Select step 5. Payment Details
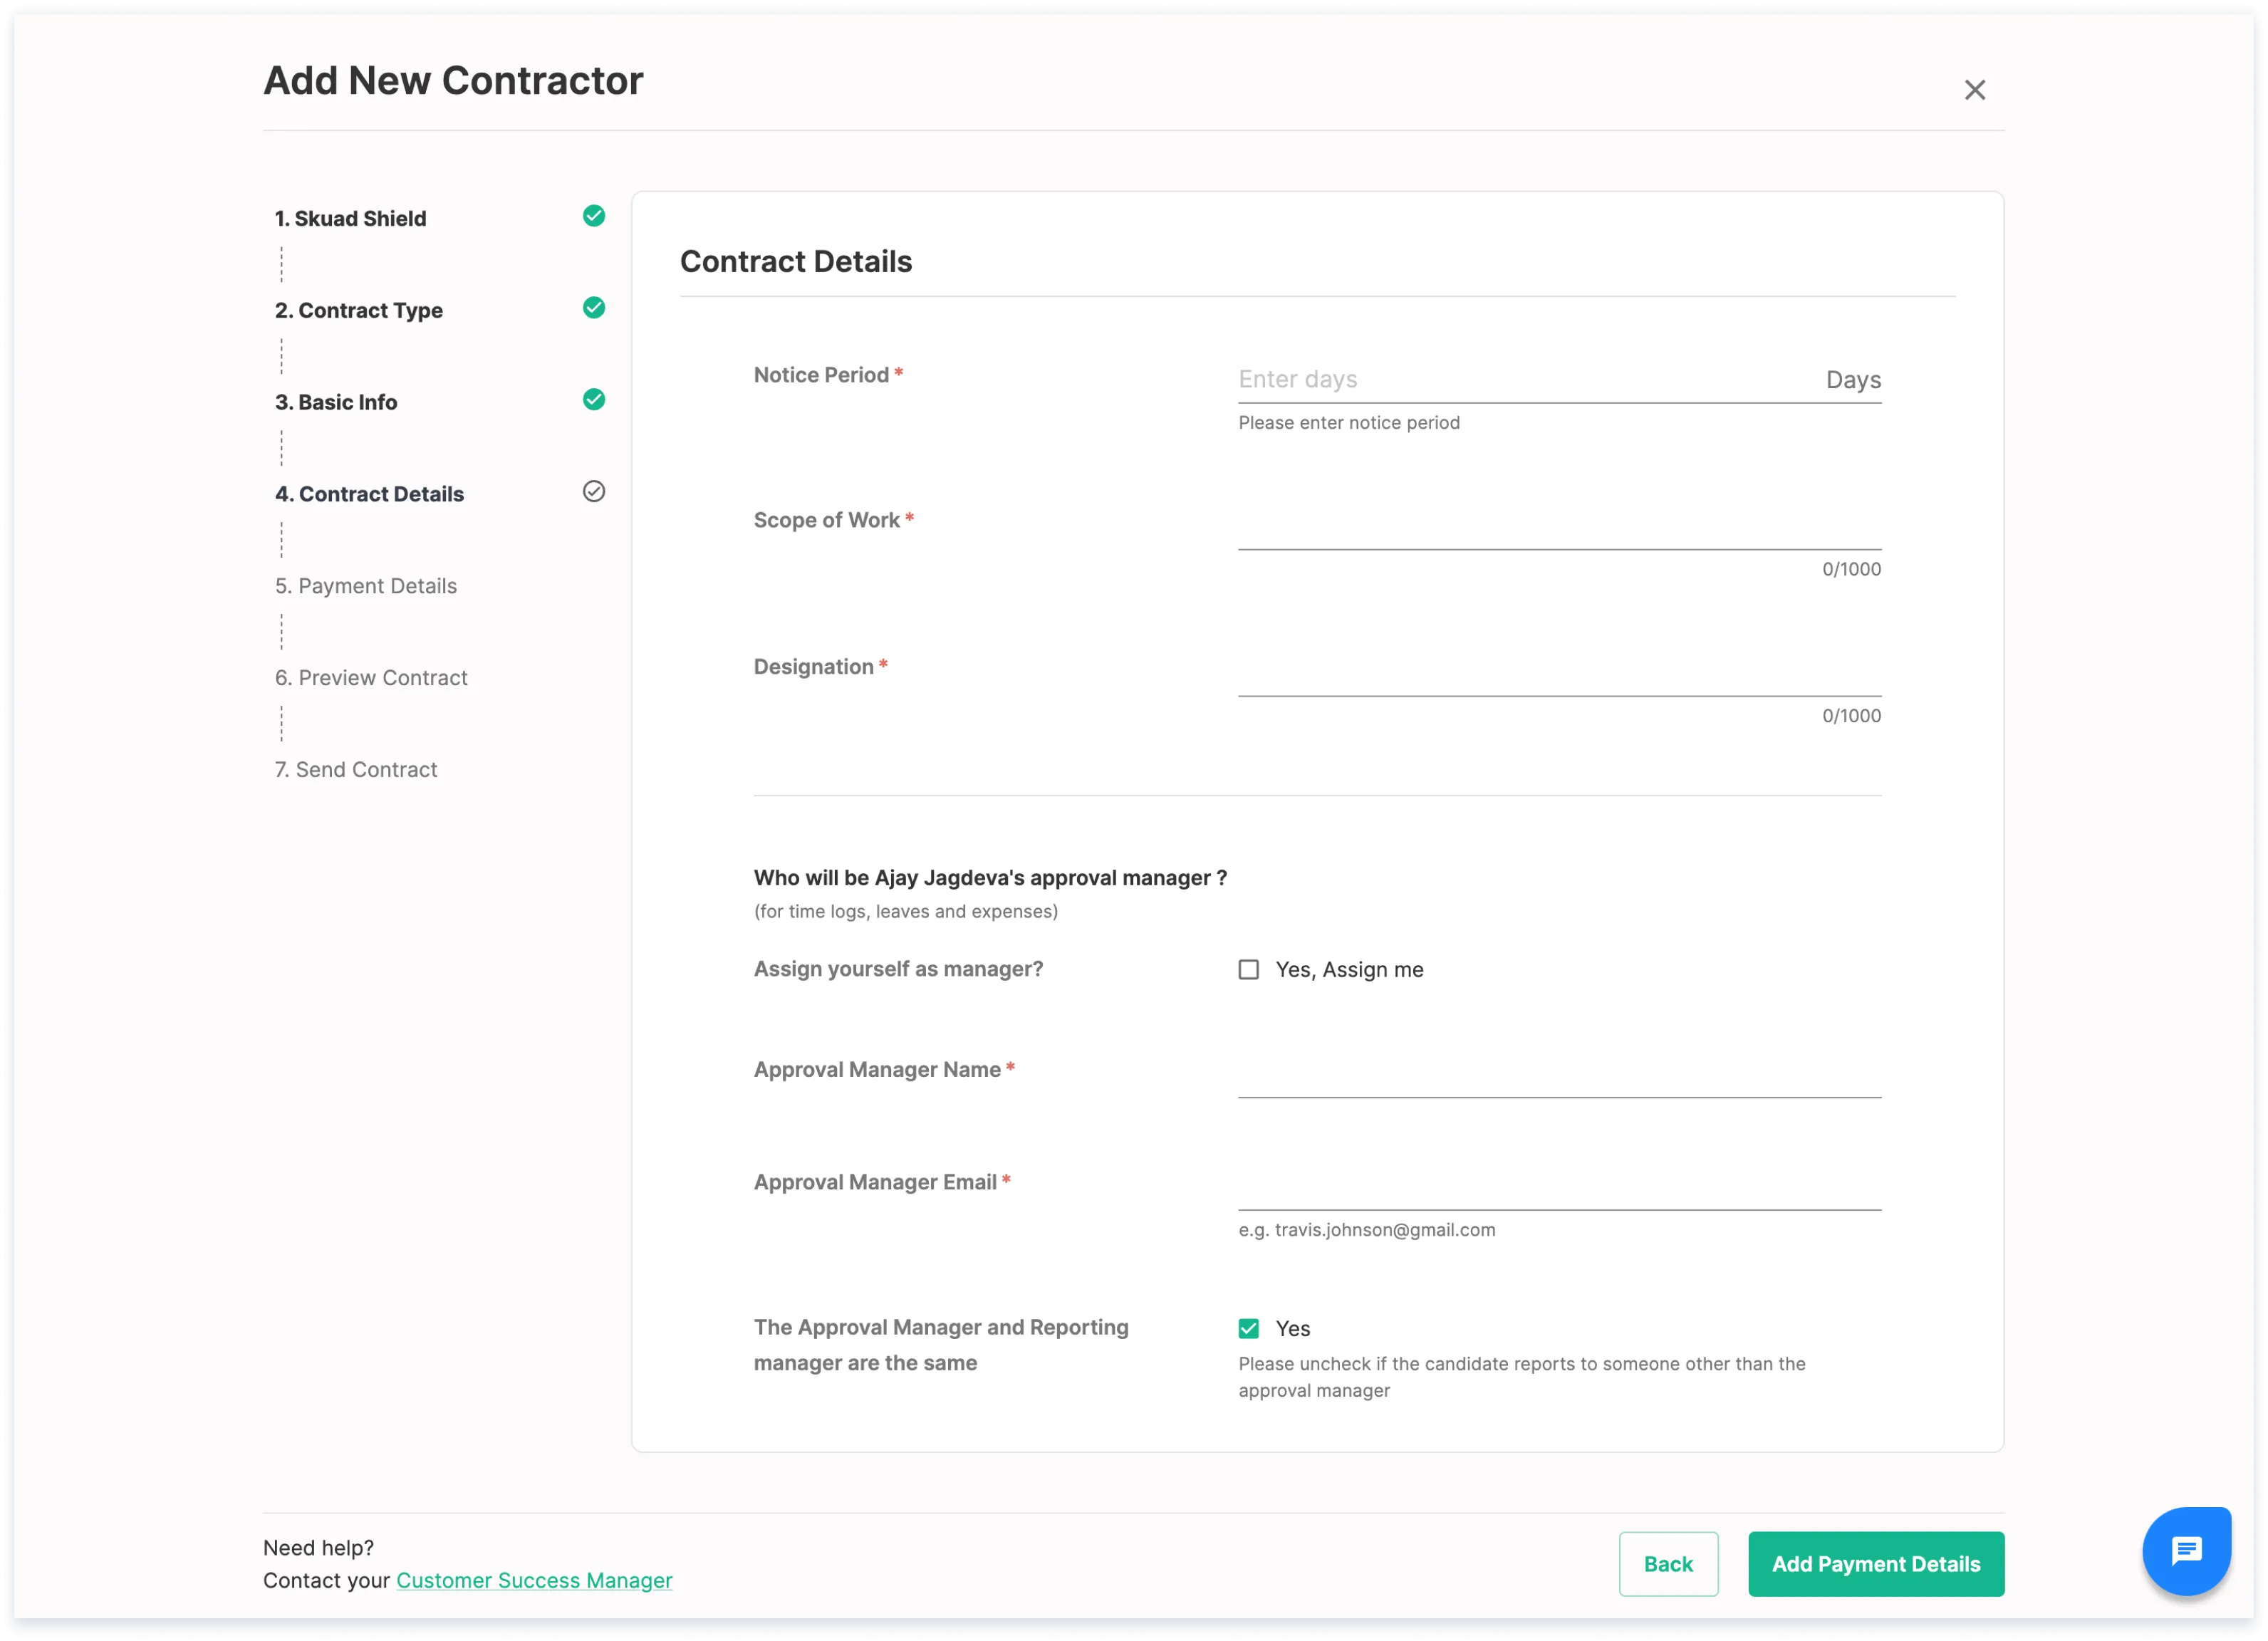The image size is (2268, 1641). (x=366, y=586)
